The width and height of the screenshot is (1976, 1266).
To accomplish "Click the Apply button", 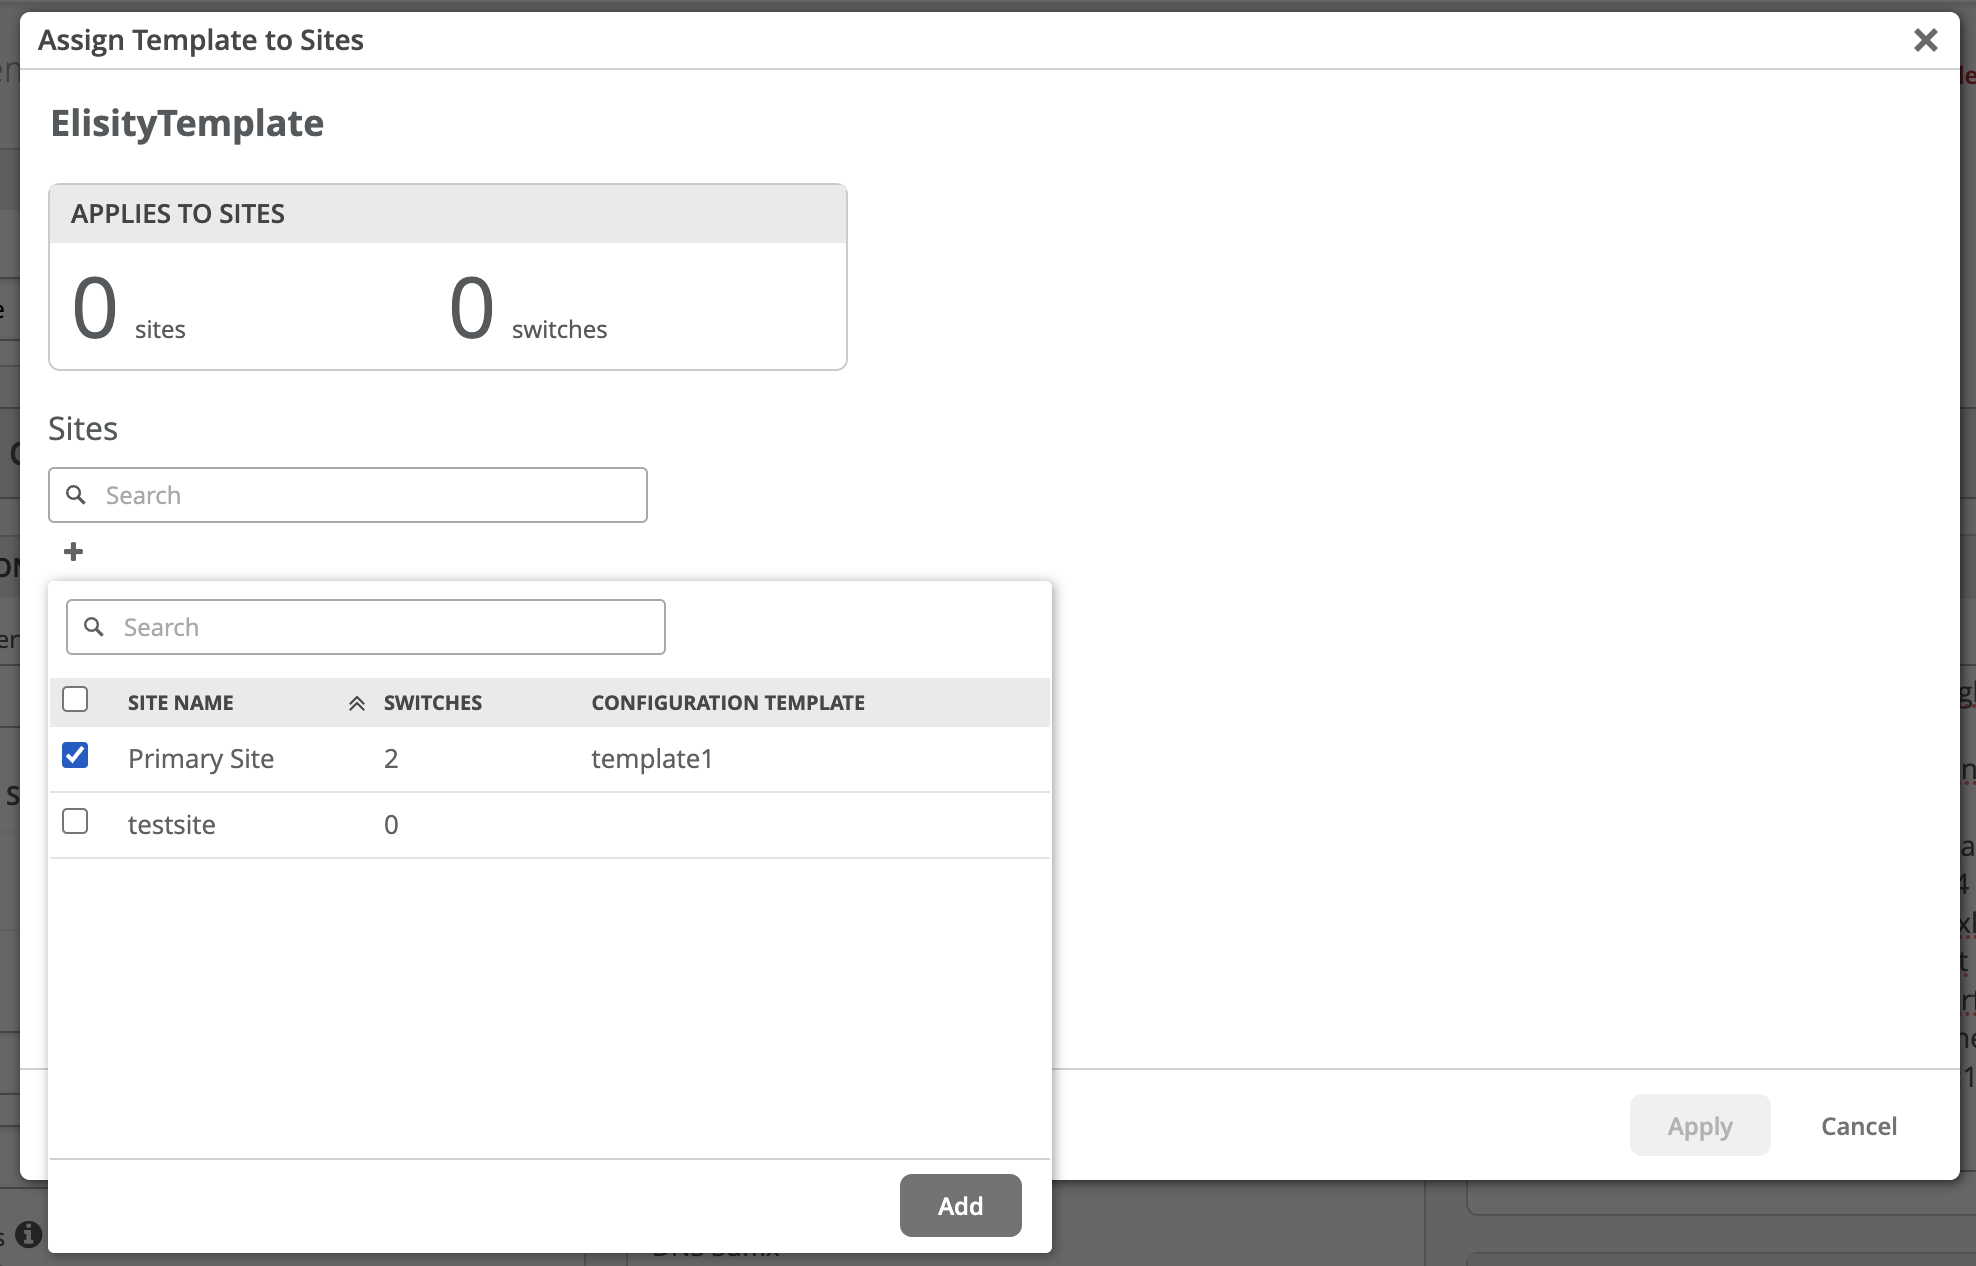I will (x=1699, y=1126).
